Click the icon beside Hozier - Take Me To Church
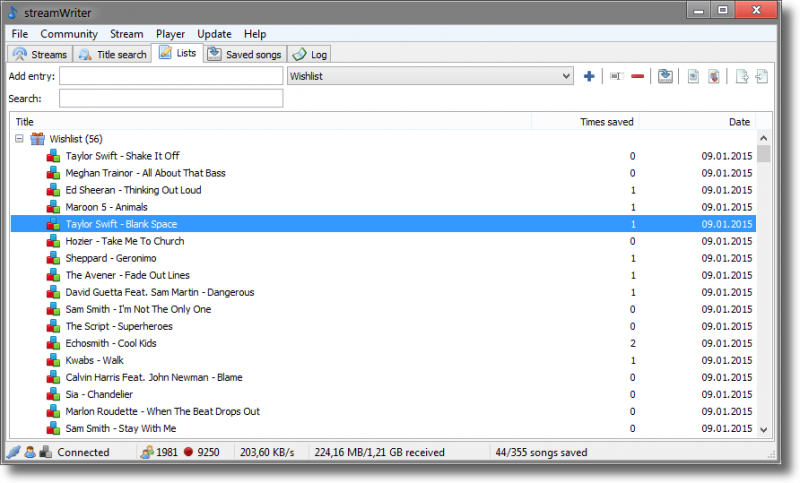This screenshot has height=483, width=800. (x=53, y=241)
